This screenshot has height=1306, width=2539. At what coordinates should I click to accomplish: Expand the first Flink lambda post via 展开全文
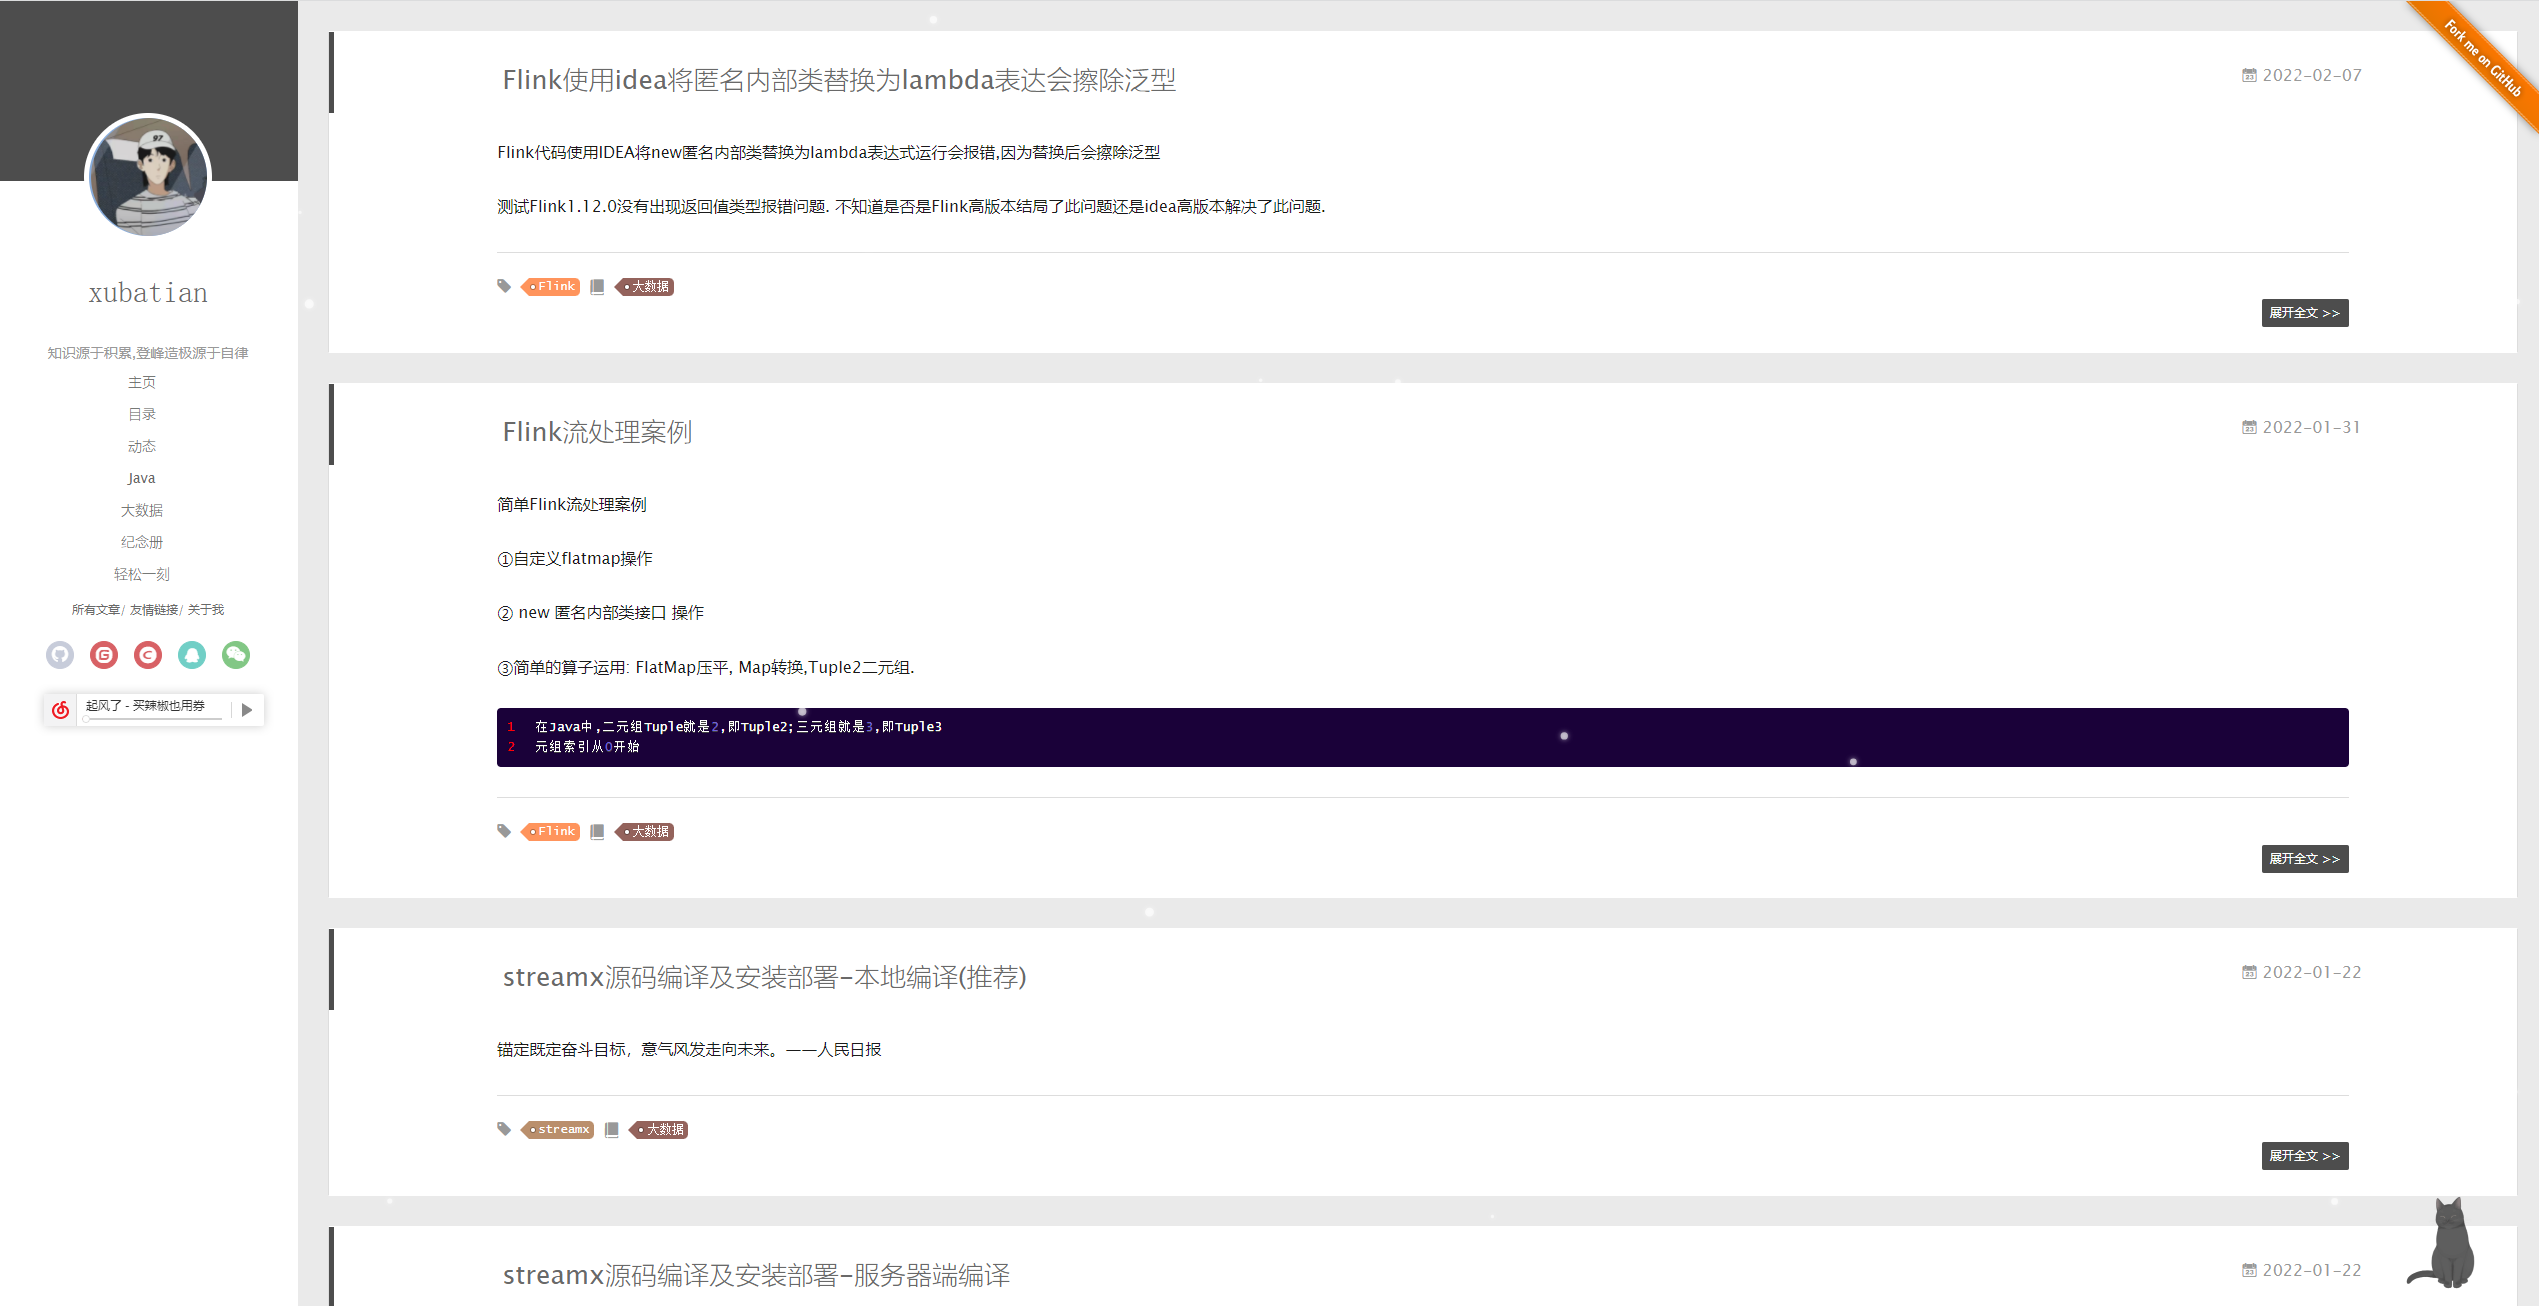point(2304,313)
